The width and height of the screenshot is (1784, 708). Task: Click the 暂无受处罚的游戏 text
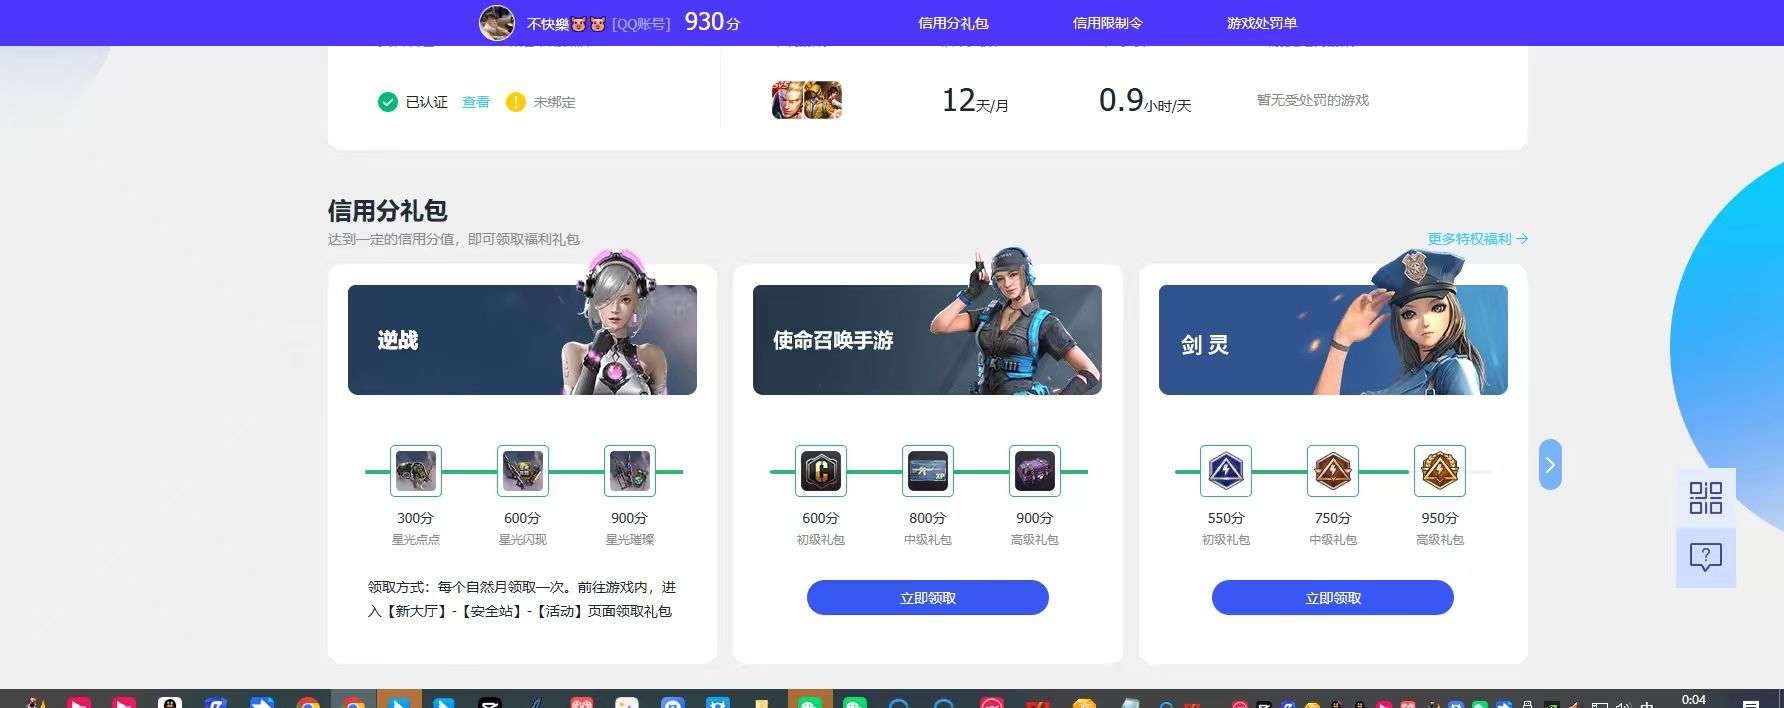(x=1313, y=100)
